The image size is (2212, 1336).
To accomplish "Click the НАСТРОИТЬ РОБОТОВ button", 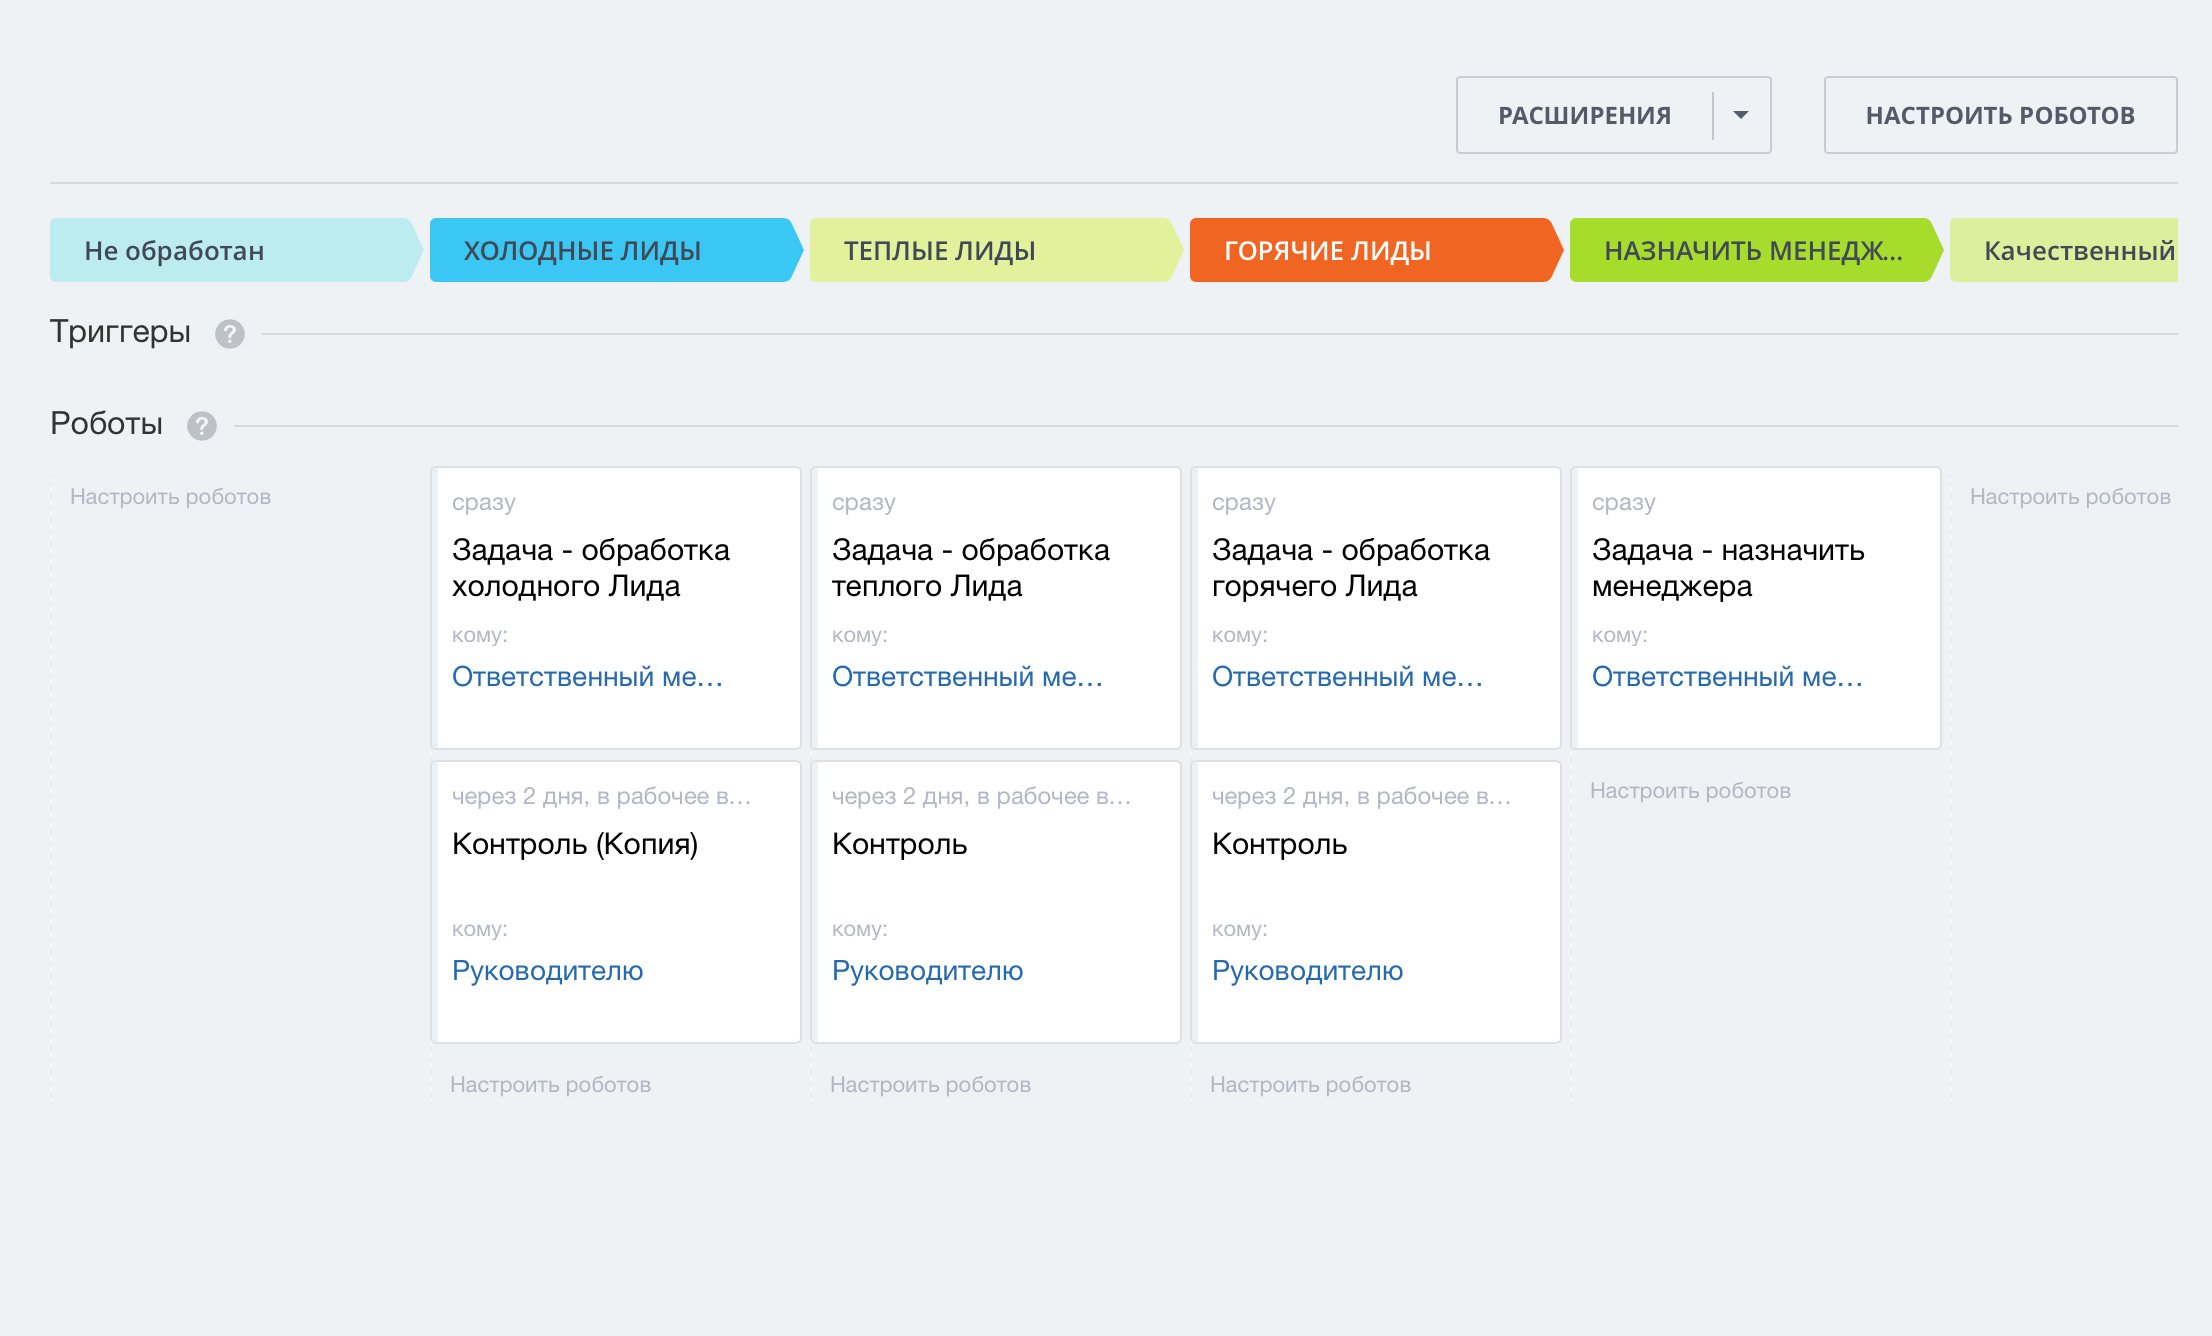I will pyautogui.click(x=2000, y=115).
